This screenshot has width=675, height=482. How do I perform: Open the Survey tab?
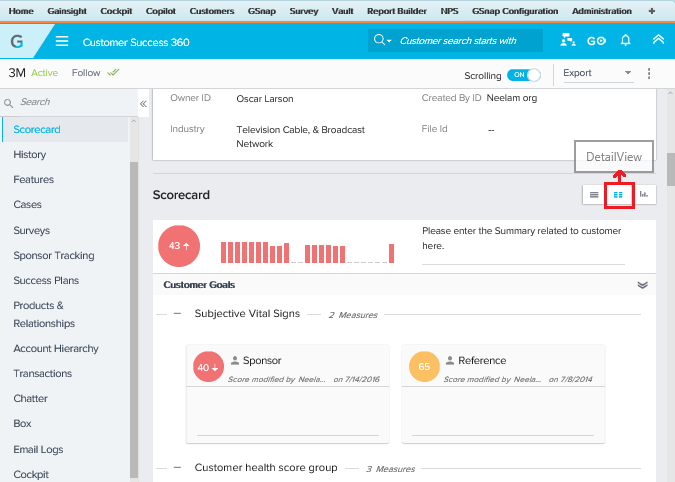coord(303,11)
